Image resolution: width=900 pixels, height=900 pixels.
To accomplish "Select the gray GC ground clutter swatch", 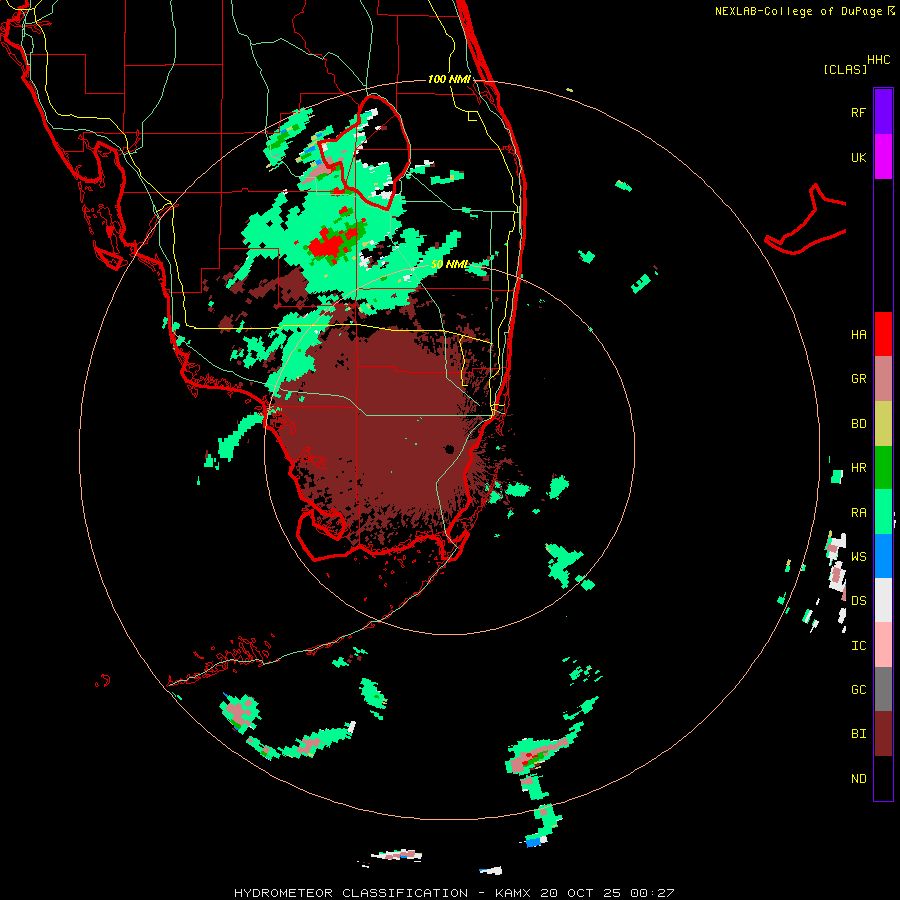I will 883,689.
